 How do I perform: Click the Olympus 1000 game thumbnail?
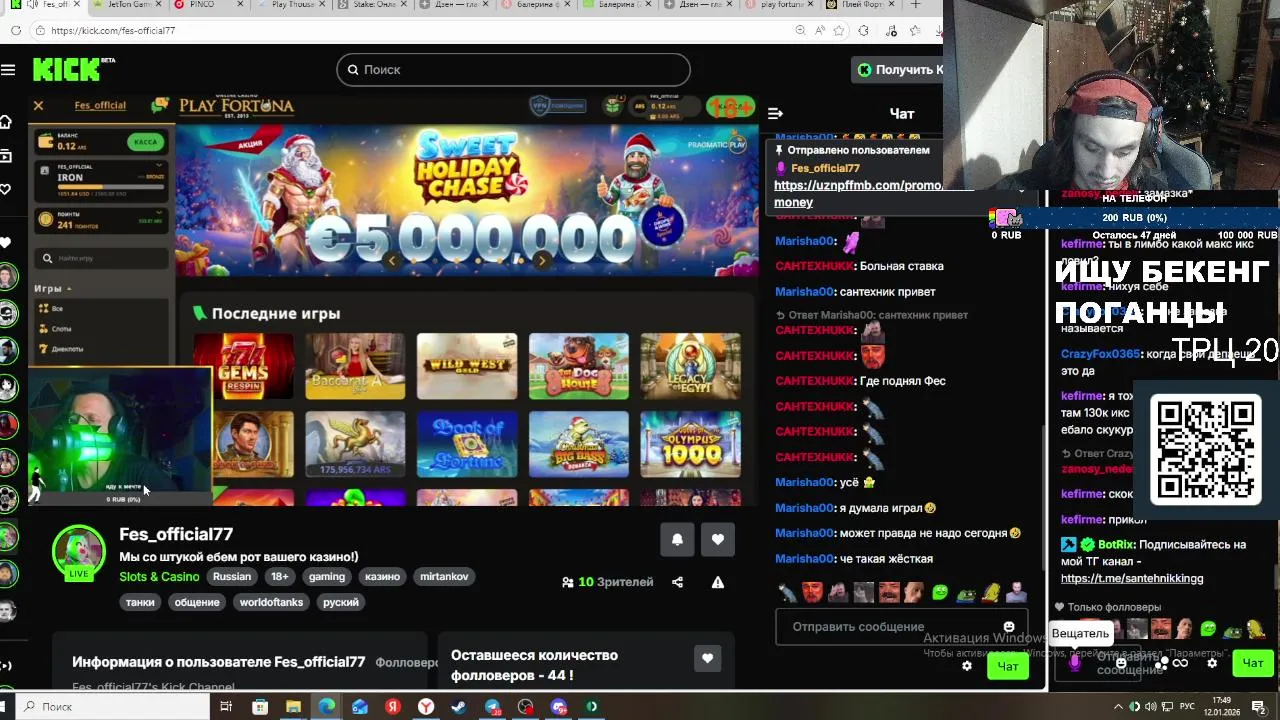691,444
